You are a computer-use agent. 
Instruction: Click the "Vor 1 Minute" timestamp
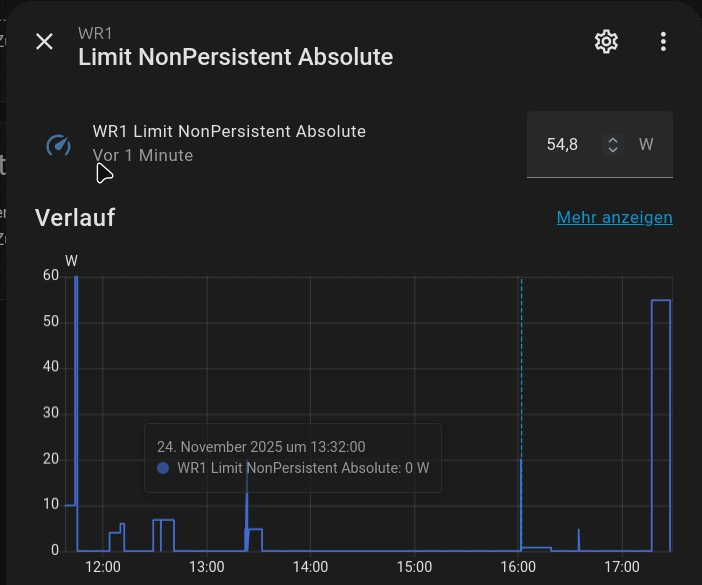point(143,155)
